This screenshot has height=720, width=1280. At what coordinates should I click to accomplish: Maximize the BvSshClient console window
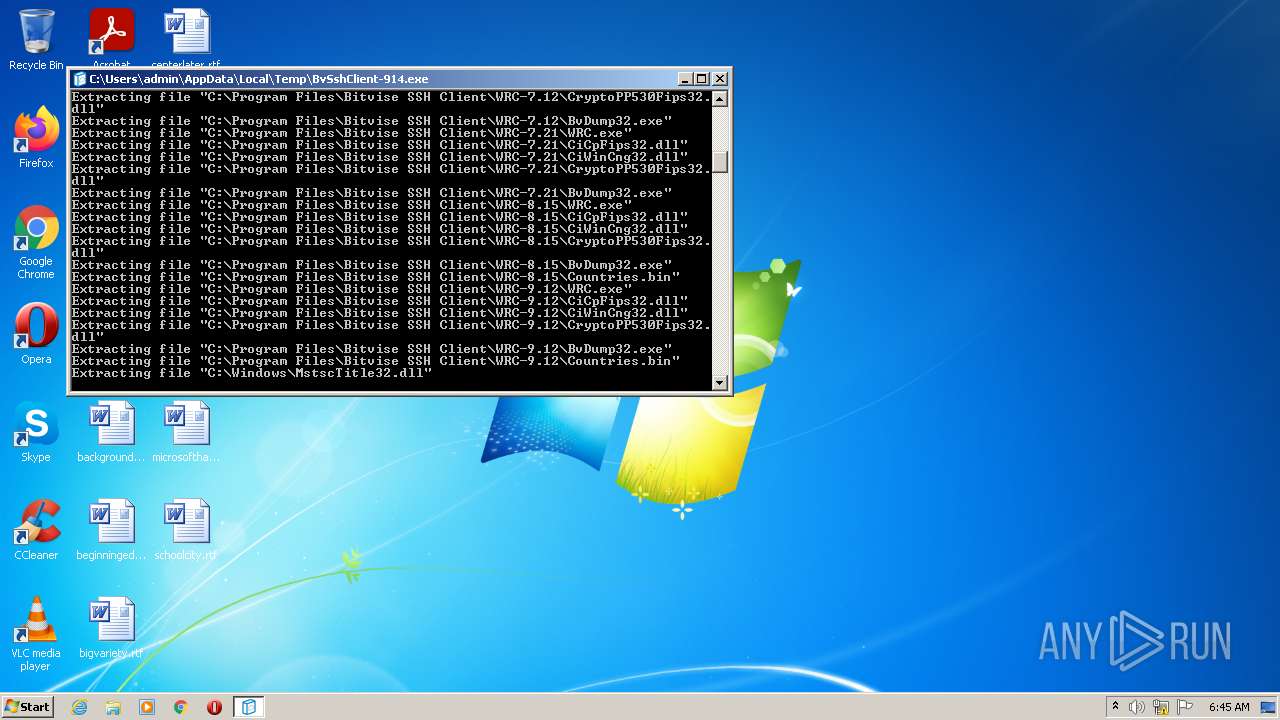(x=702, y=79)
